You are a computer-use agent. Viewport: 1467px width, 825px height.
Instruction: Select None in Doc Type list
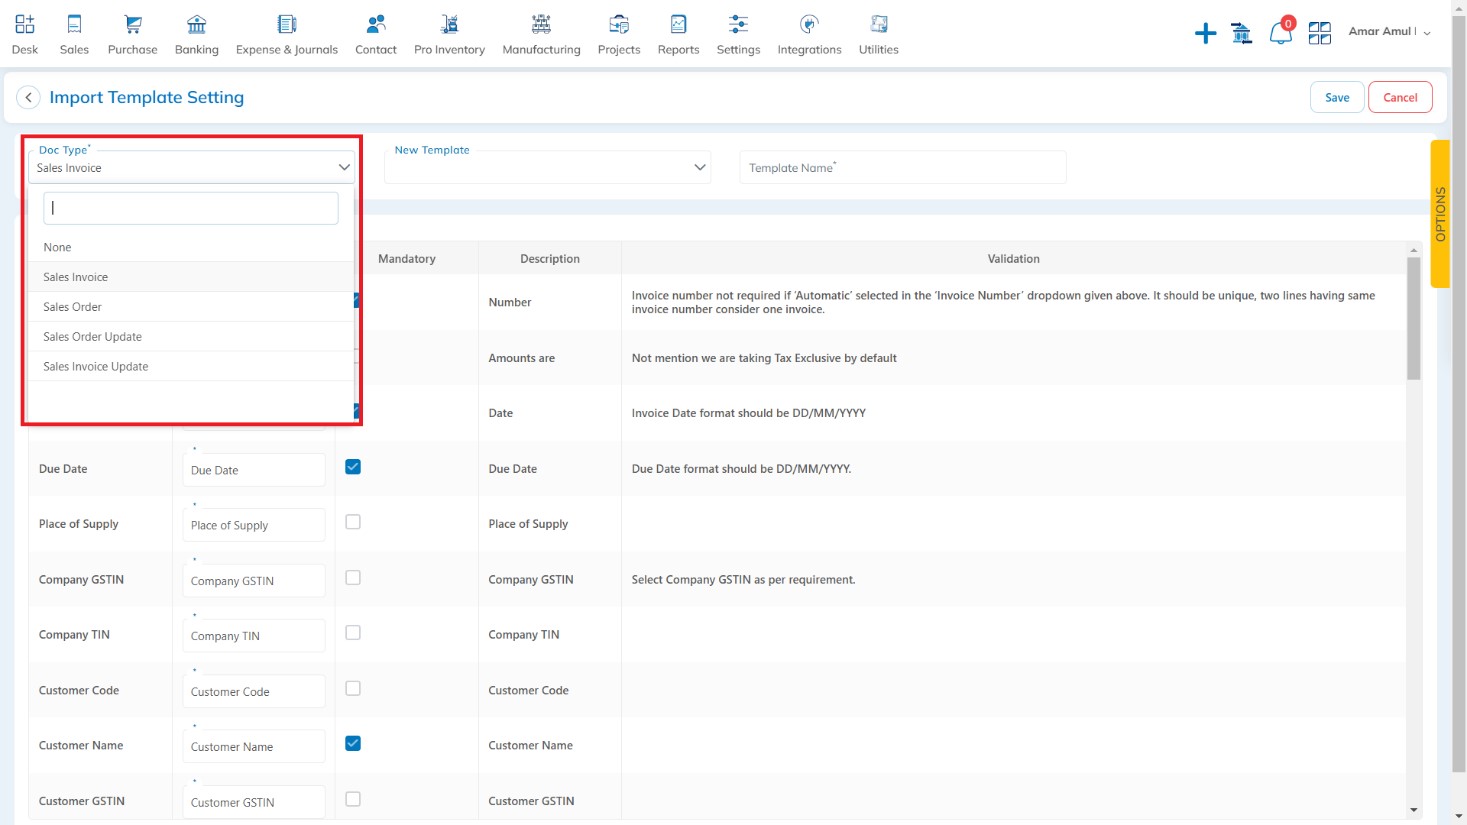[x=191, y=247]
